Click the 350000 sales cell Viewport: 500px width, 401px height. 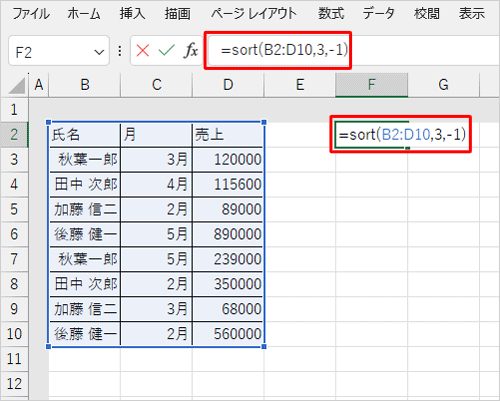pyautogui.click(x=228, y=284)
